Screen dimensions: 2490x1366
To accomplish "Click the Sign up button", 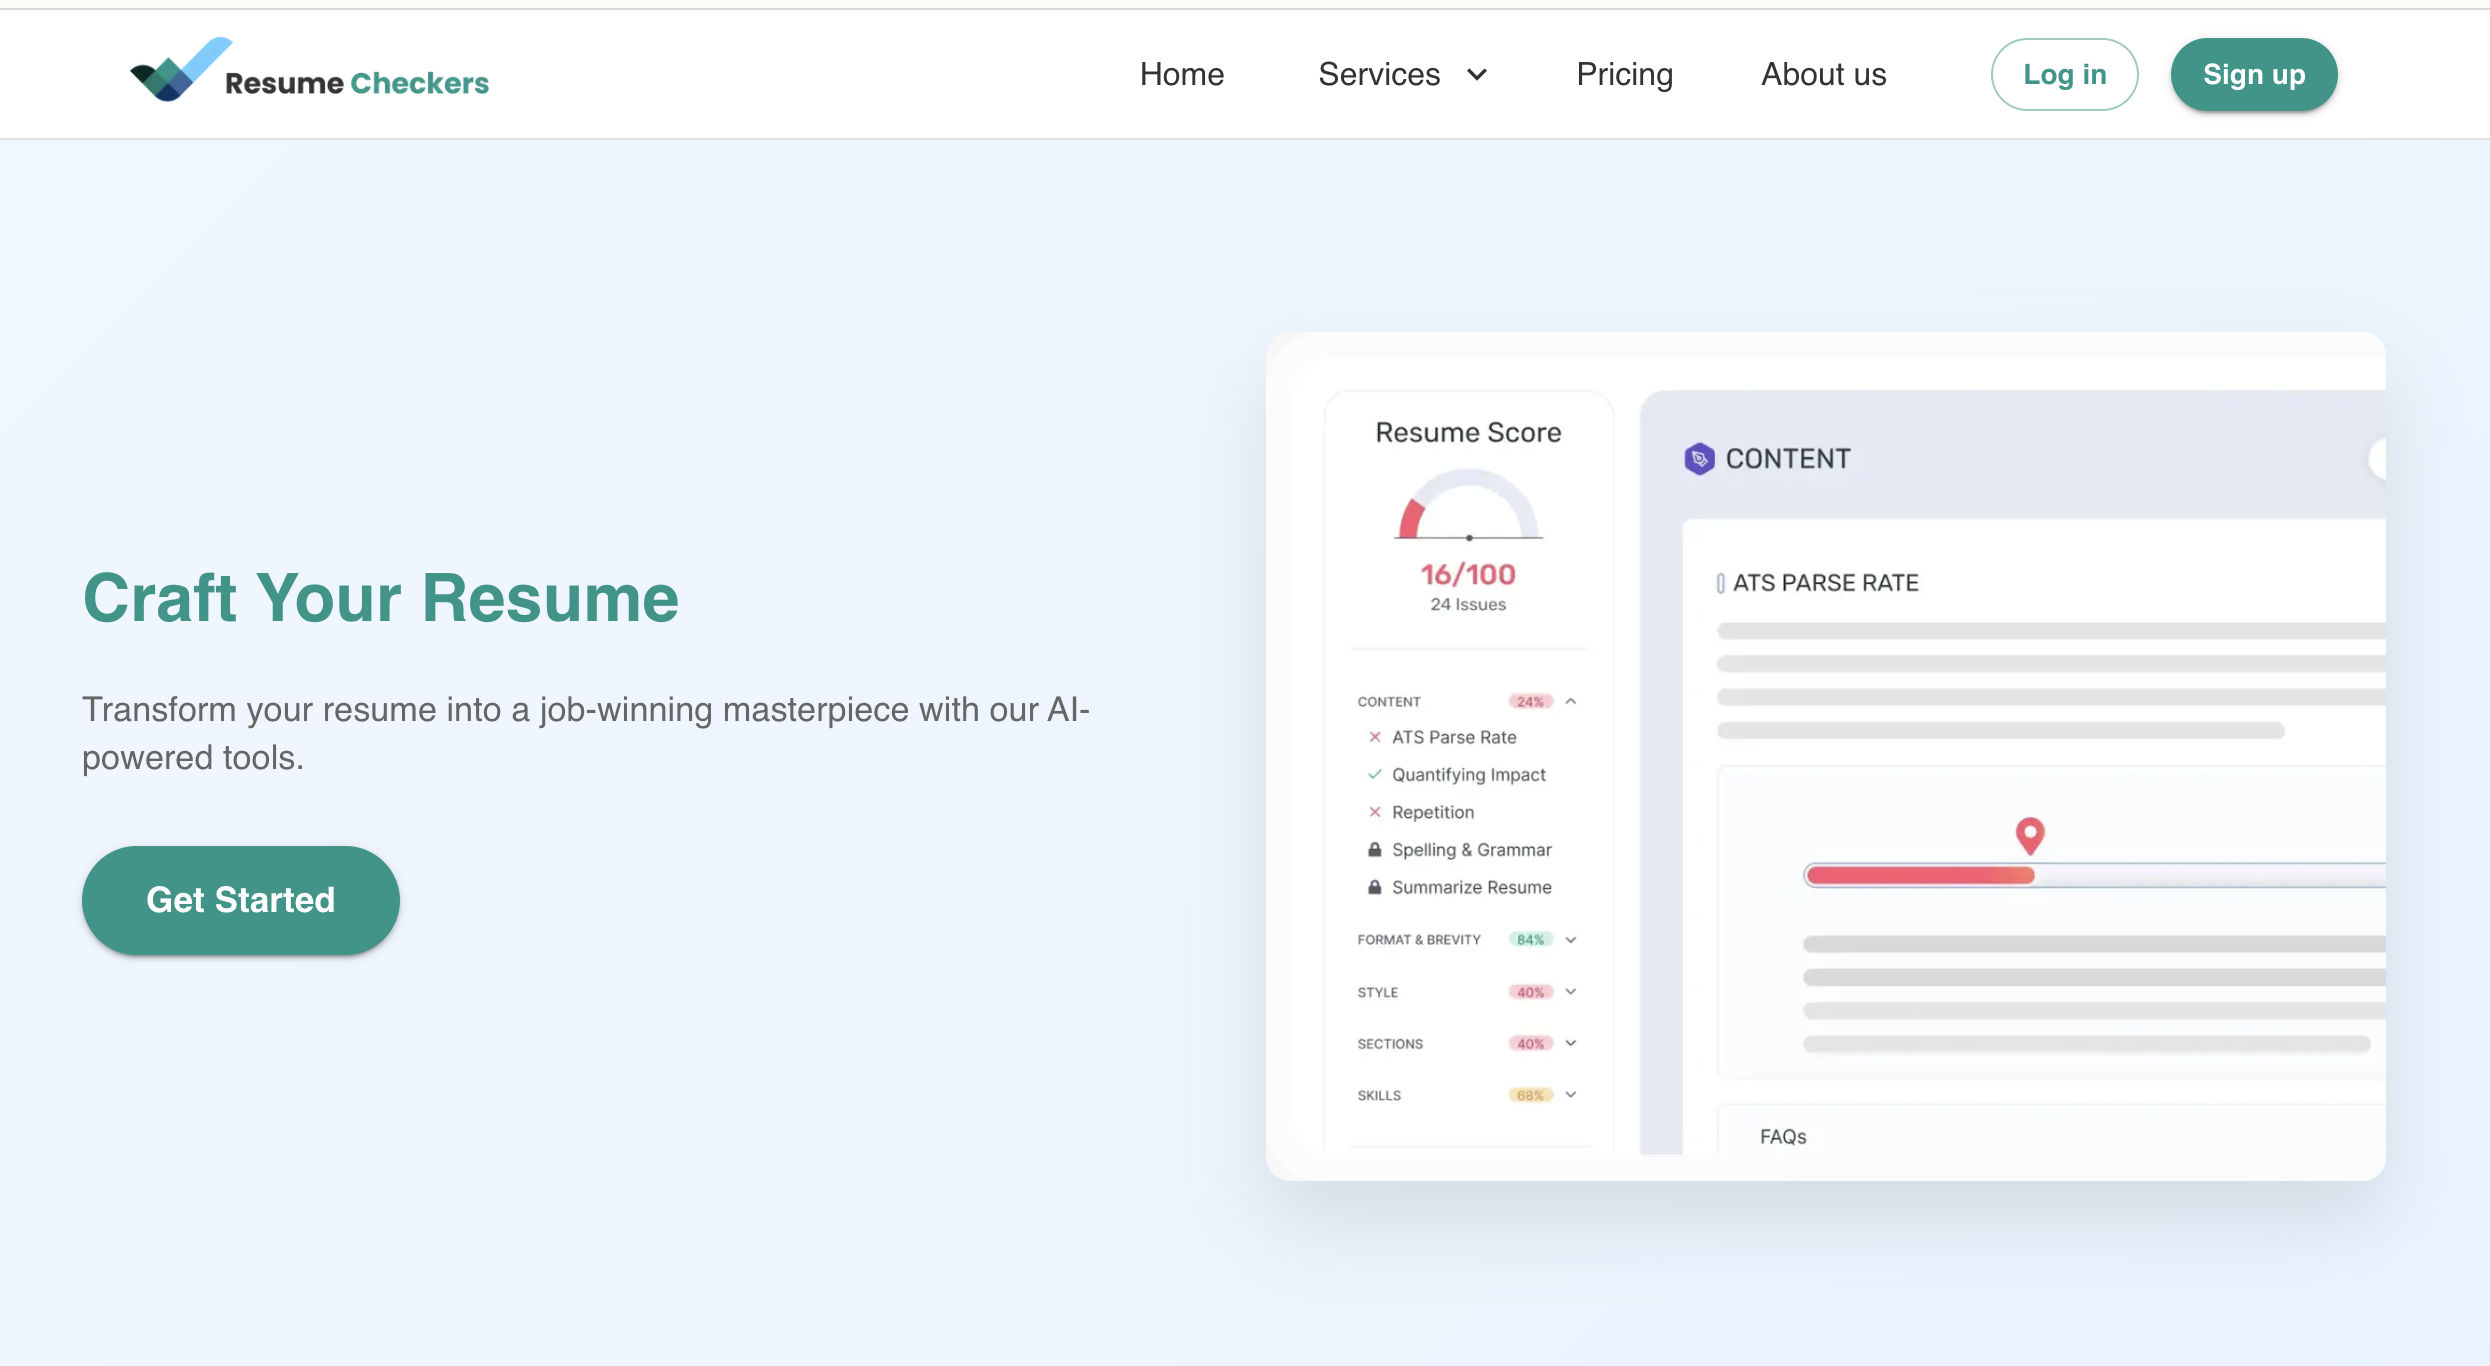I will coord(2253,74).
